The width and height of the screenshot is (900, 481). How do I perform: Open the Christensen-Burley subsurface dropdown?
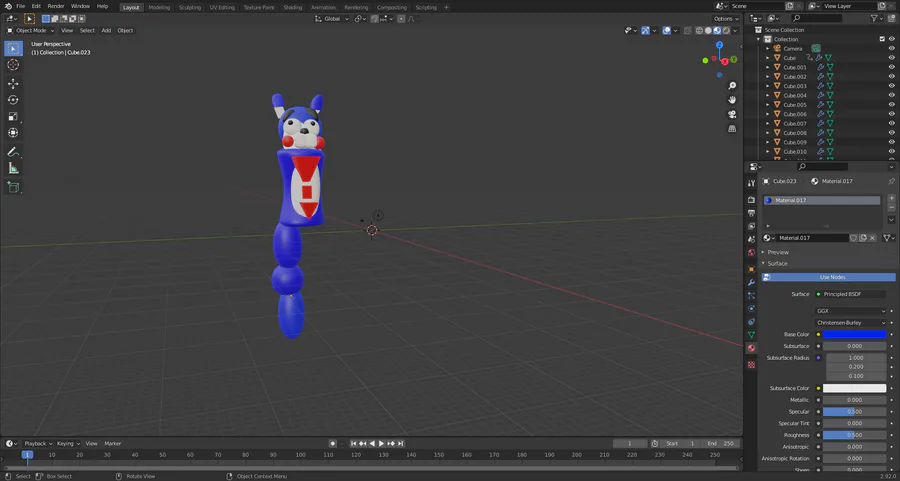(851, 323)
